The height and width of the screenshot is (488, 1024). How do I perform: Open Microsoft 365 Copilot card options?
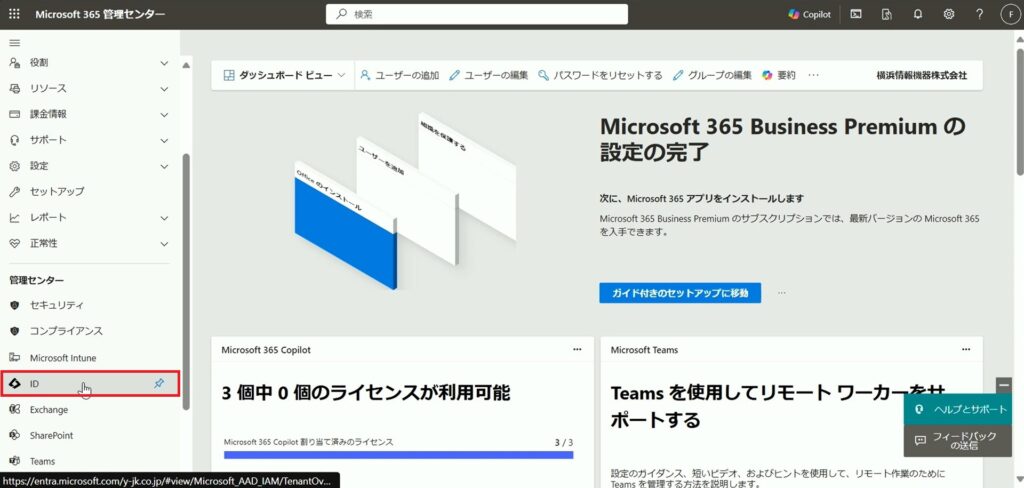(577, 350)
